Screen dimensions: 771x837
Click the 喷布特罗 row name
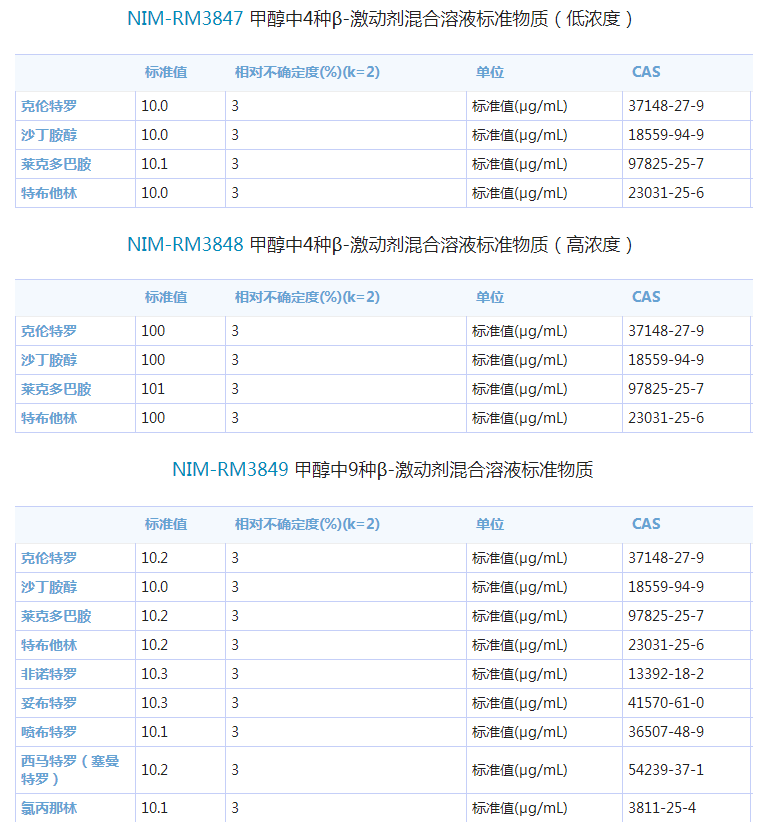coord(49,732)
